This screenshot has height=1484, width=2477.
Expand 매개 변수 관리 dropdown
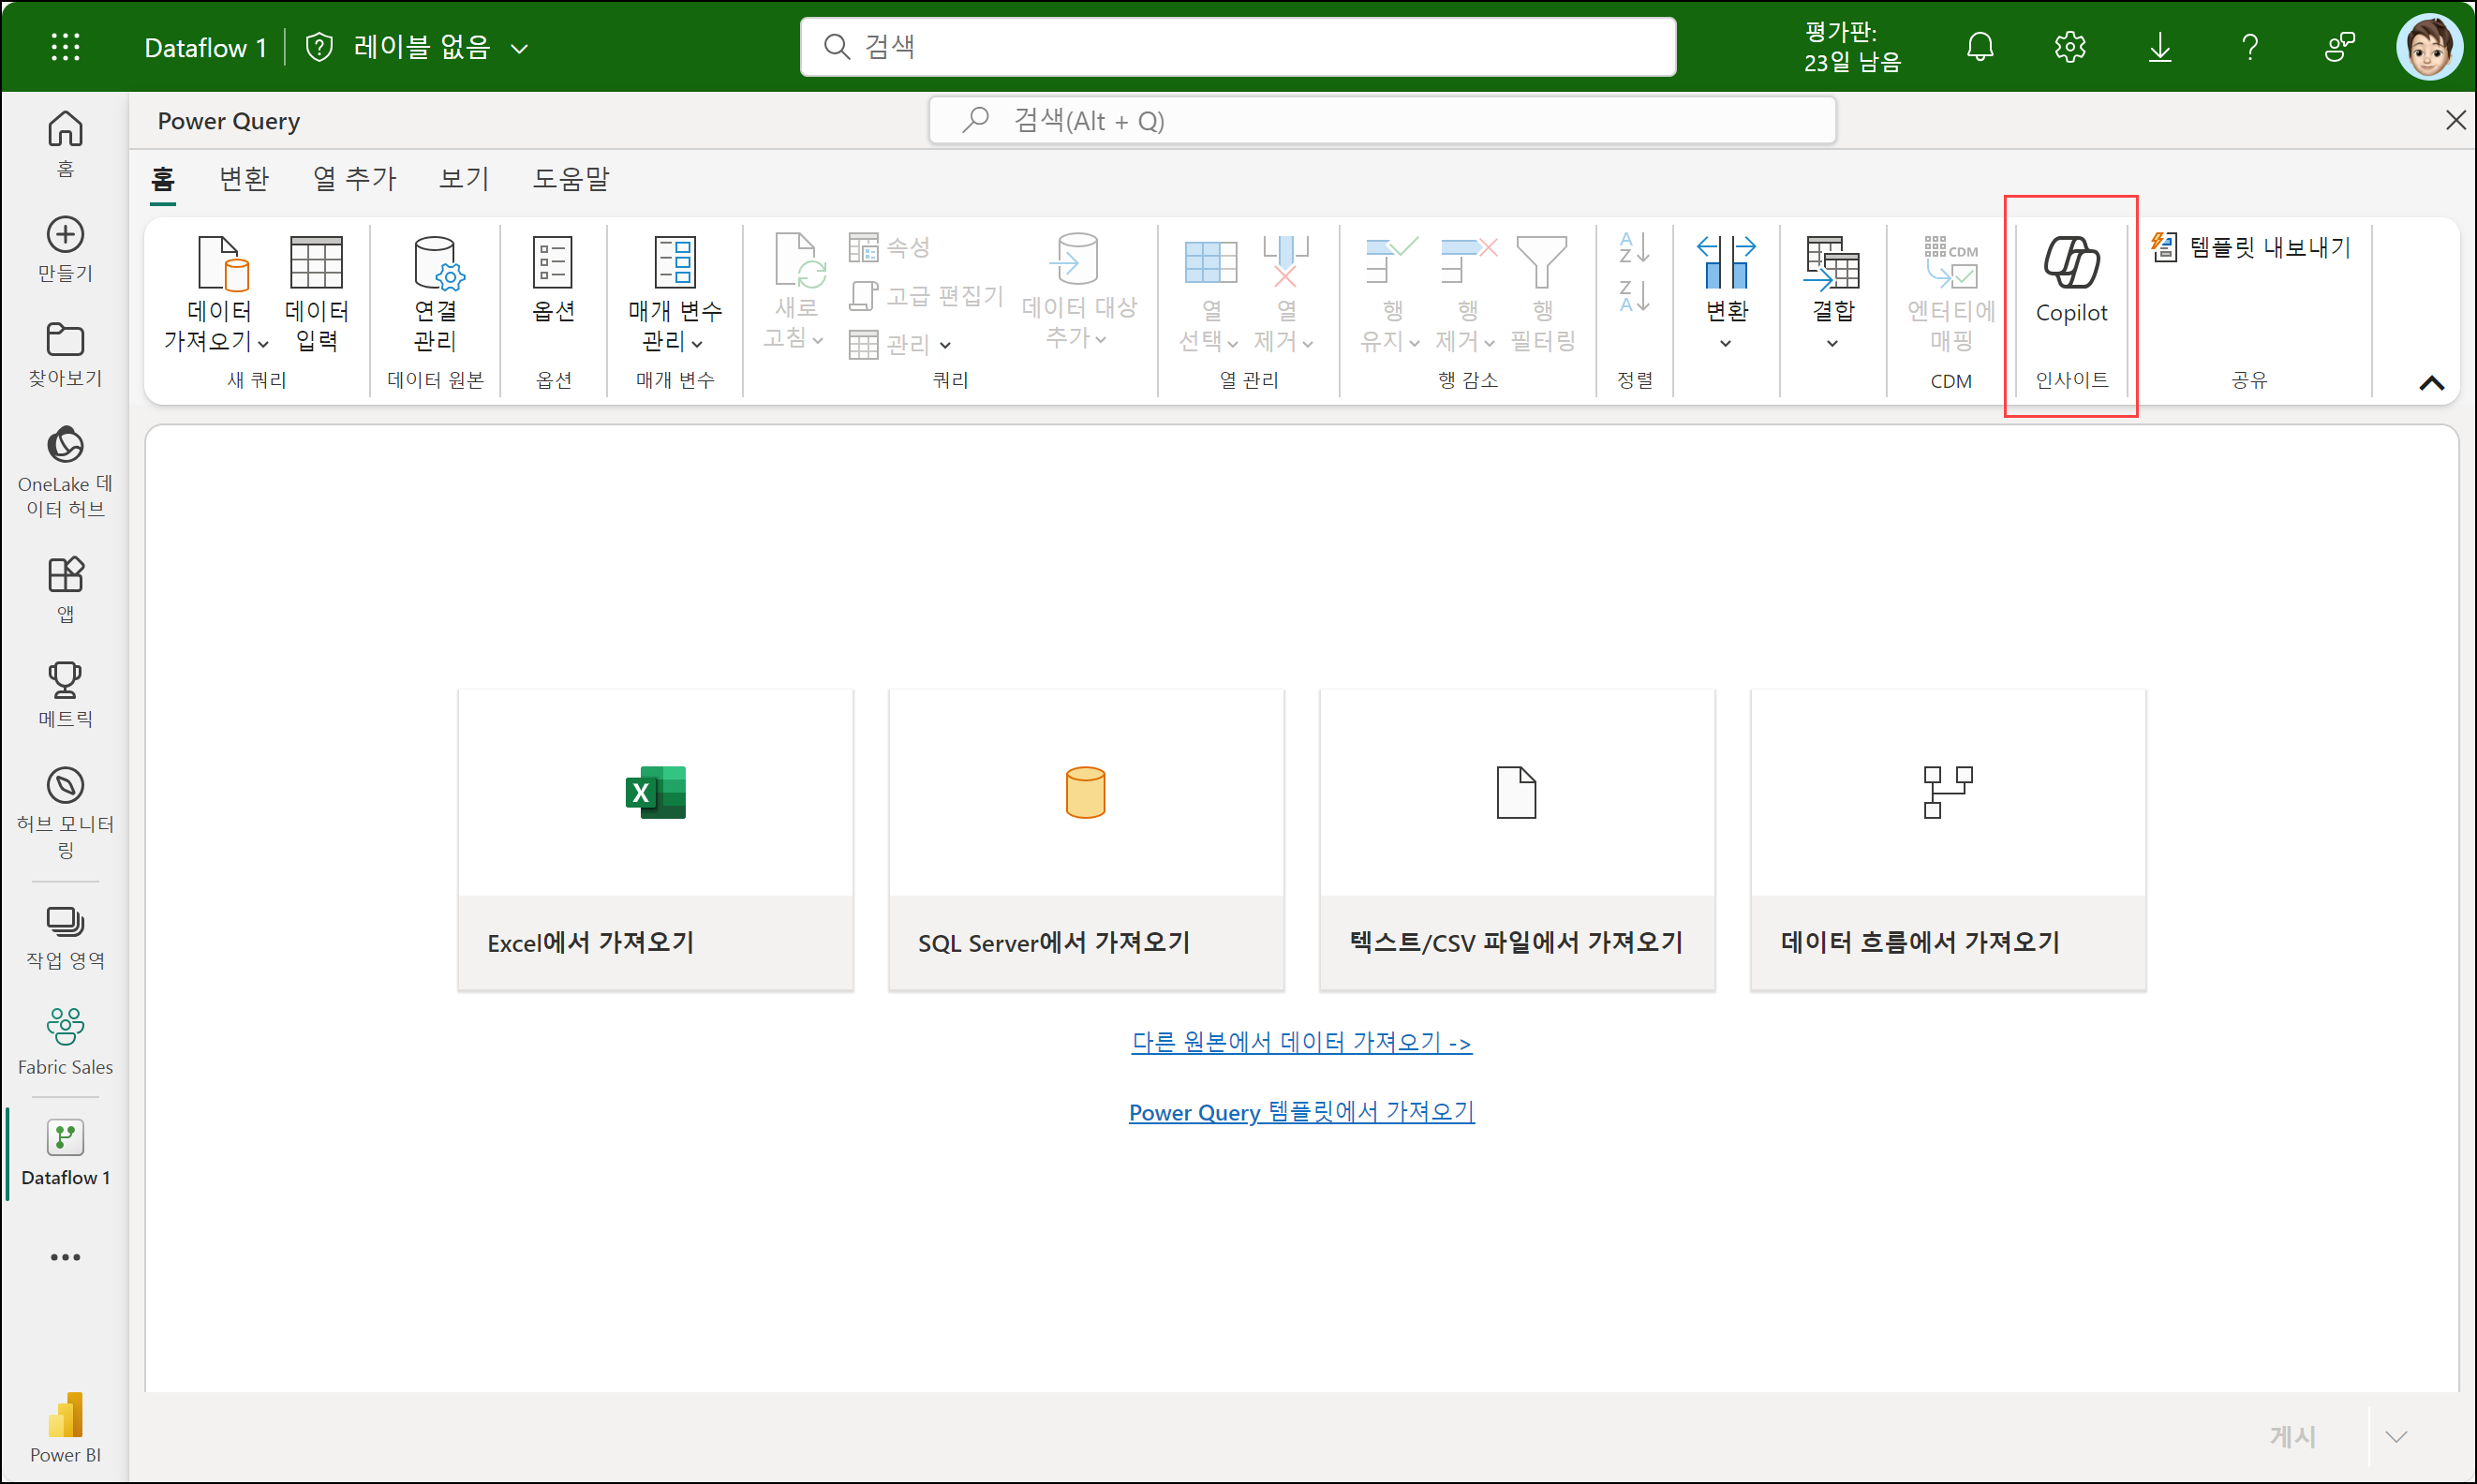tap(697, 343)
